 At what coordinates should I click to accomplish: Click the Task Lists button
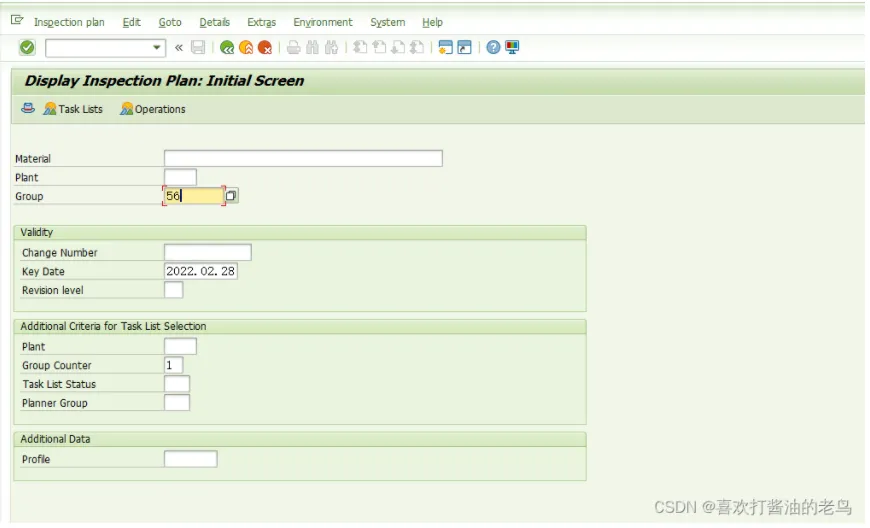click(73, 109)
